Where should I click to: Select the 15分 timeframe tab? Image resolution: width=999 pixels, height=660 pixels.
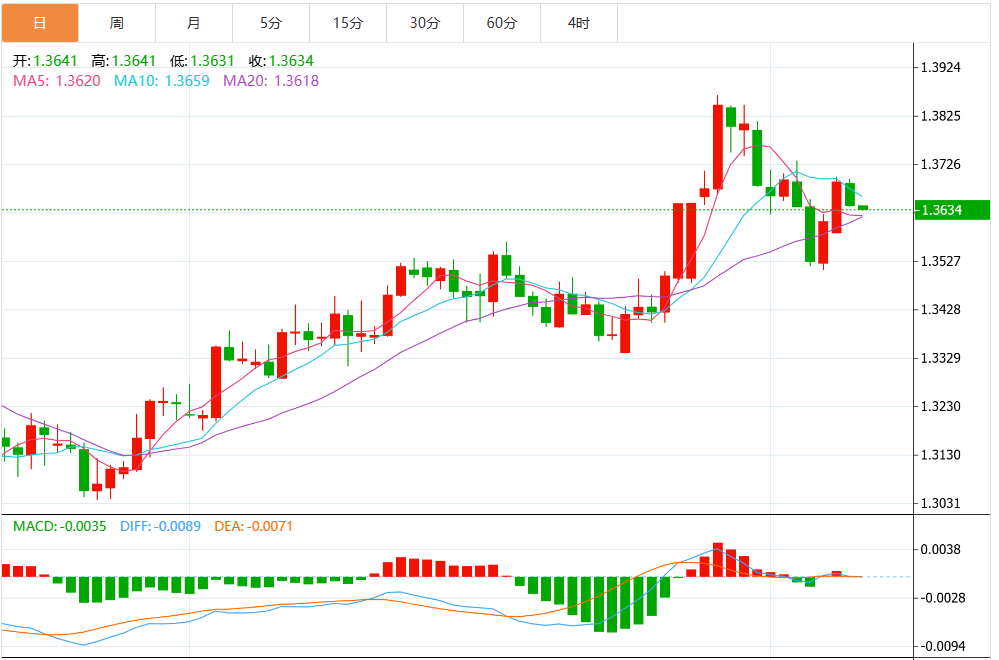point(347,22)
